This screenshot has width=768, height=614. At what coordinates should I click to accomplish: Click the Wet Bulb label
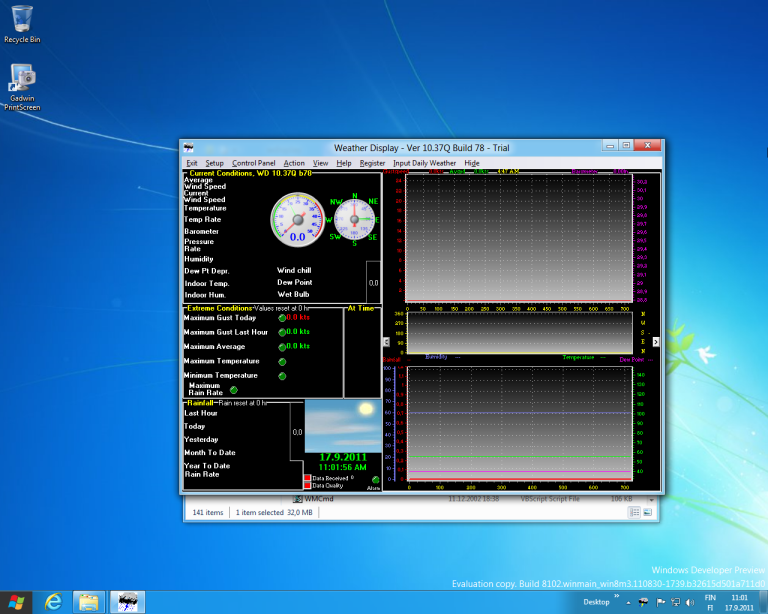(293, 294)
